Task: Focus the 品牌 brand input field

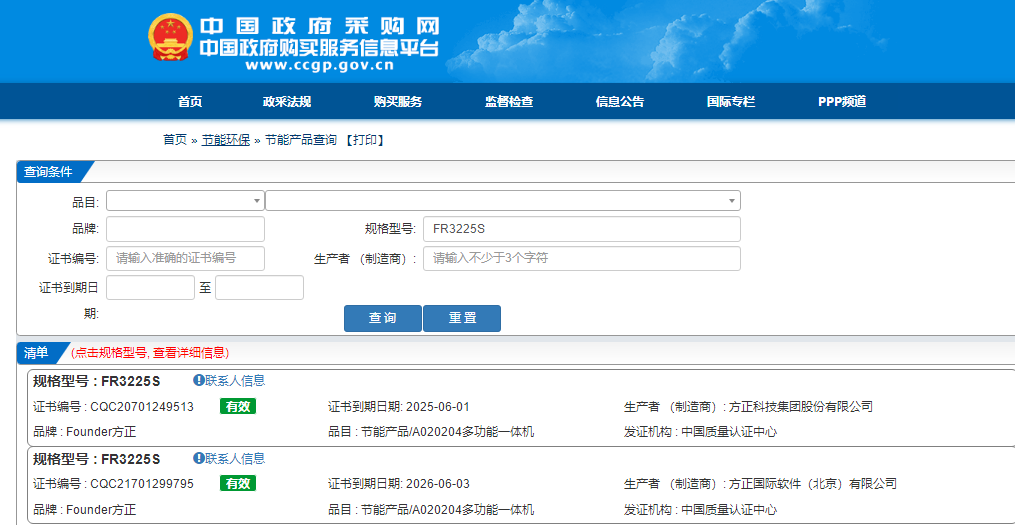Action: coord(185,229)
